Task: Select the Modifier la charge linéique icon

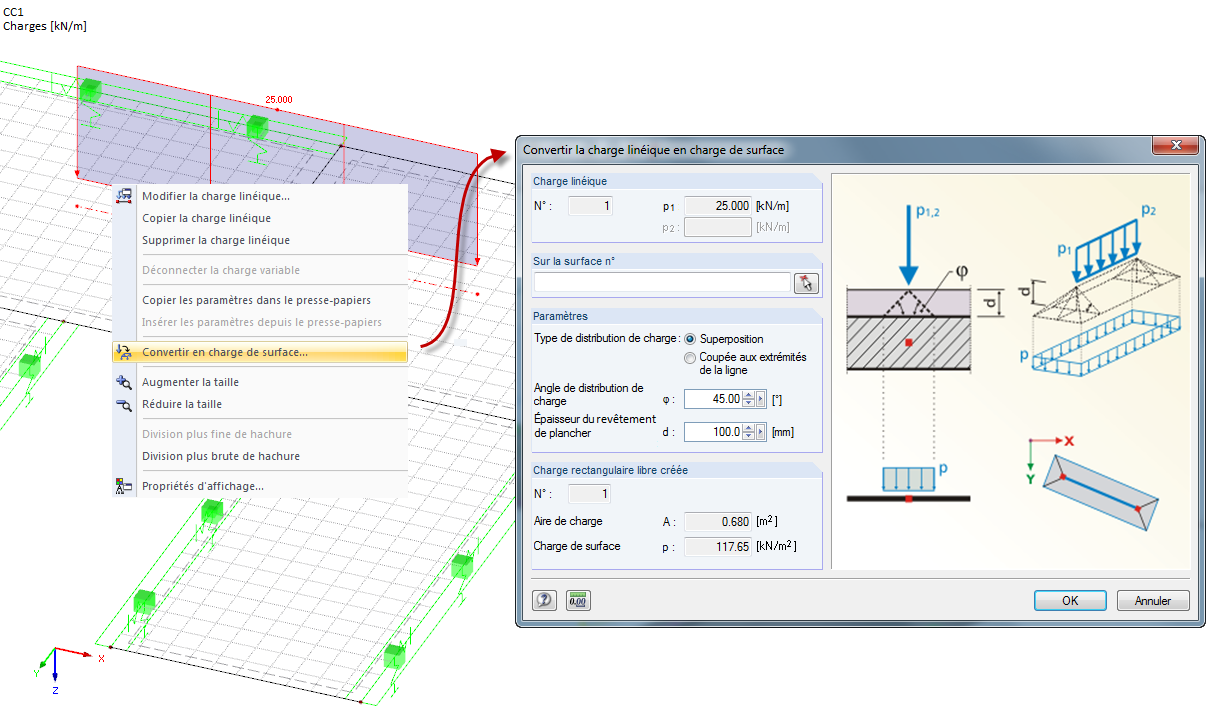Action: [123, 196]
